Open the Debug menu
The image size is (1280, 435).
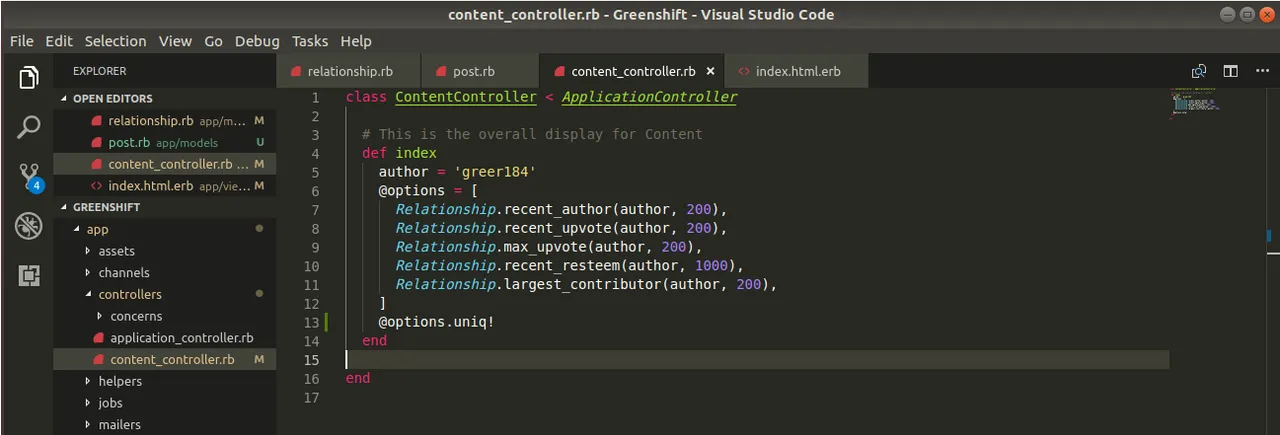click(x=257, y=41)
